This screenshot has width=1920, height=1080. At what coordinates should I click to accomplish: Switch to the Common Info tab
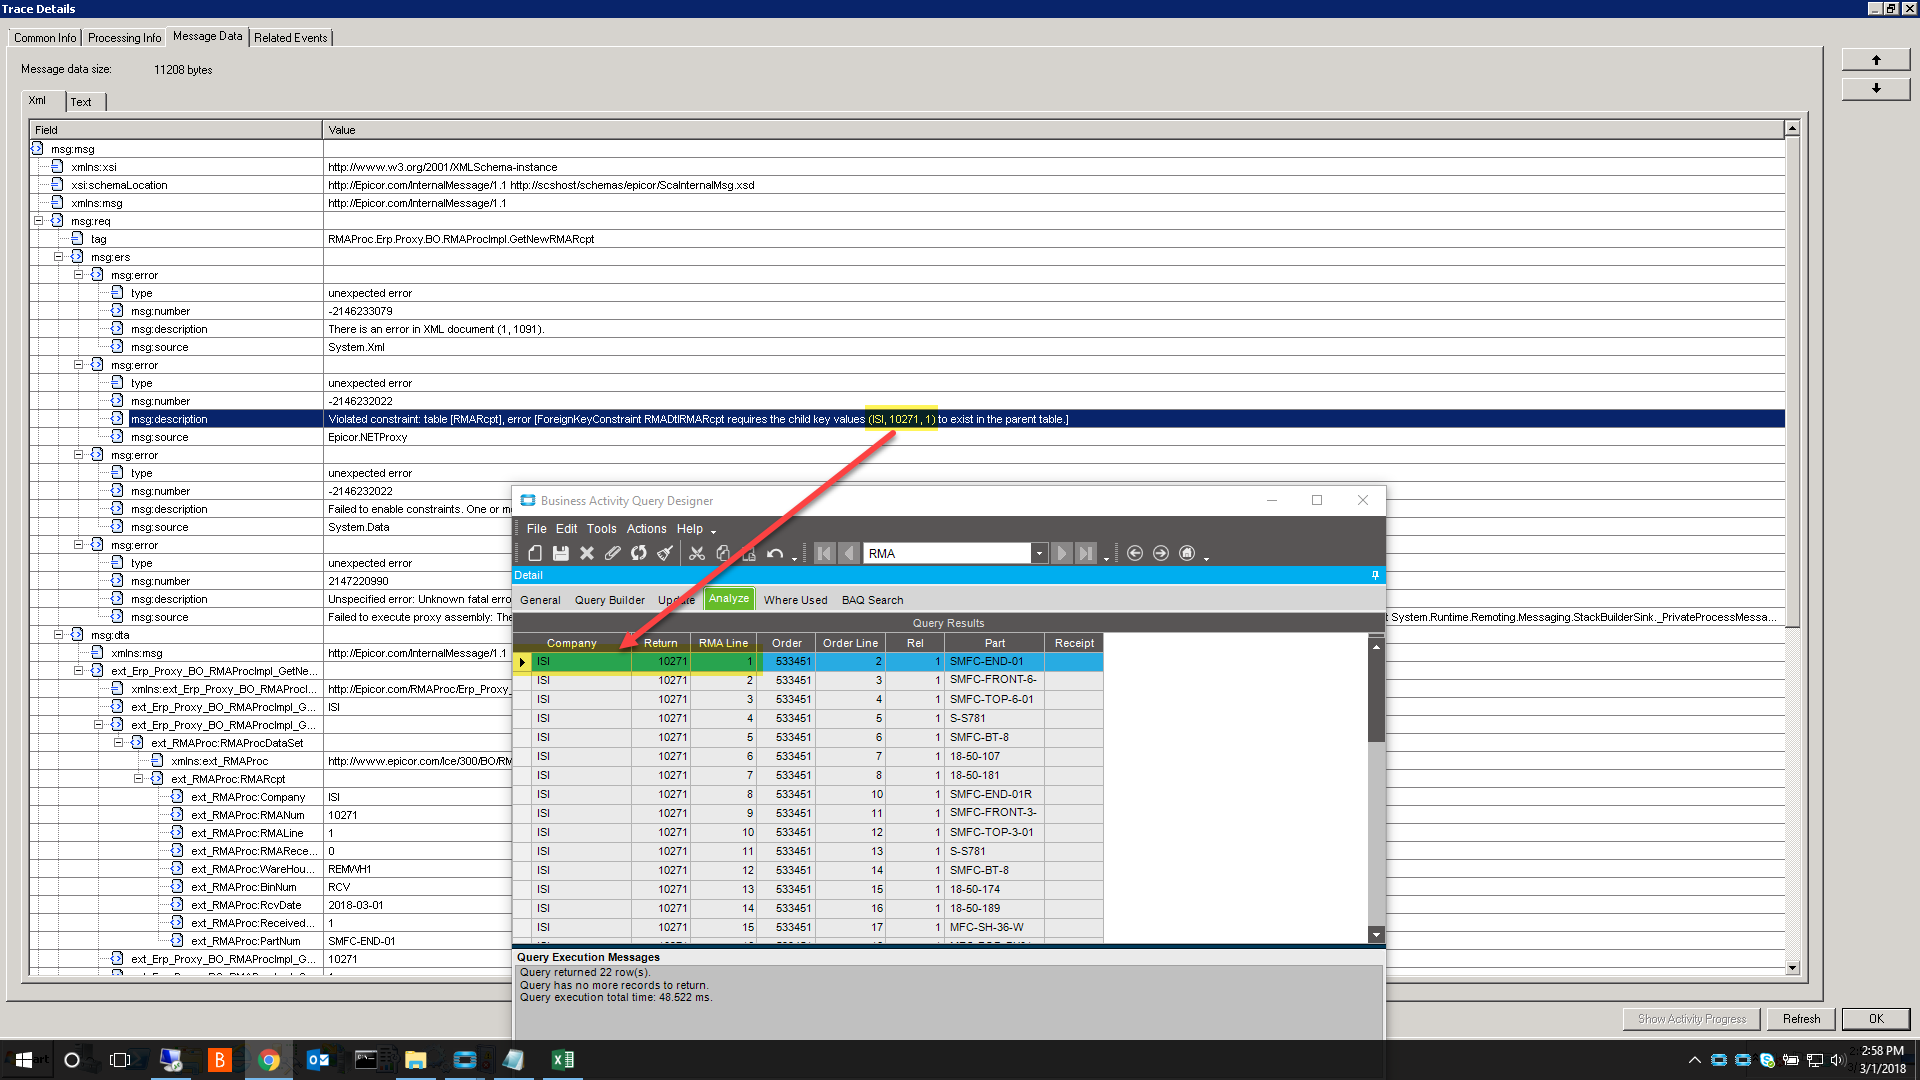(x=45, y=38)
